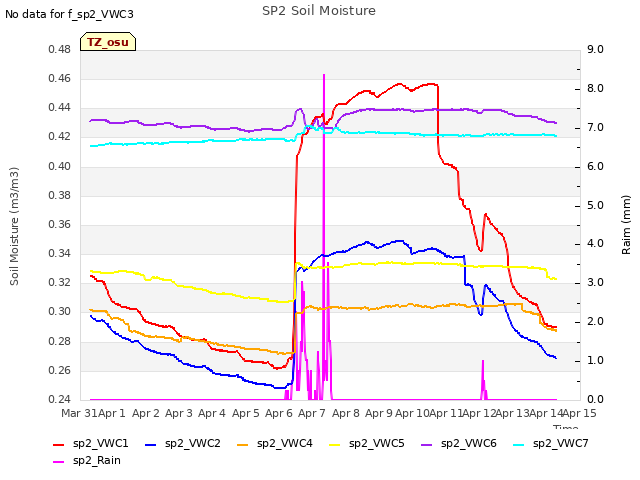The image size is (640, 480).
Task: Click the 0.48 left axis value
Action: pos(60,49)
